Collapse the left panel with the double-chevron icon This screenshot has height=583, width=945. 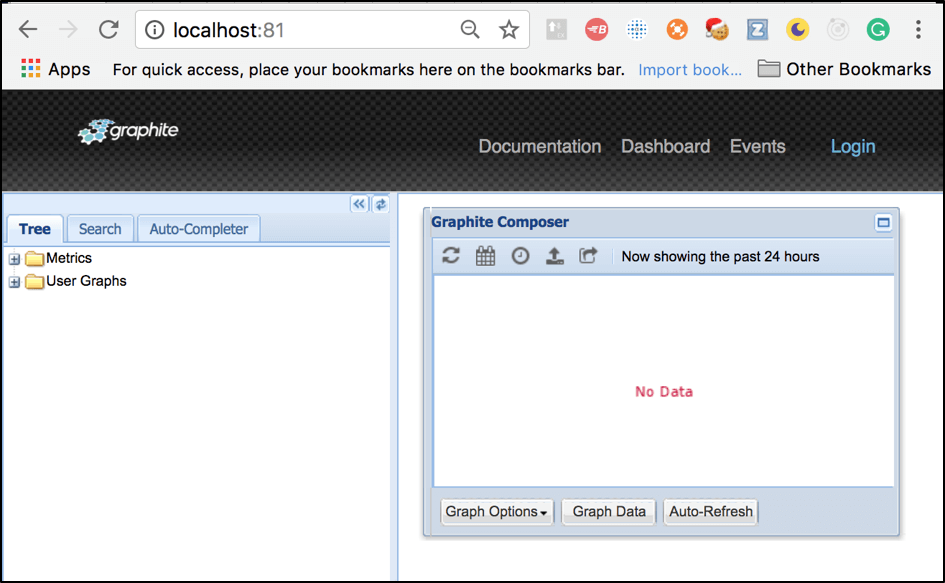click(x=359, y=204)
